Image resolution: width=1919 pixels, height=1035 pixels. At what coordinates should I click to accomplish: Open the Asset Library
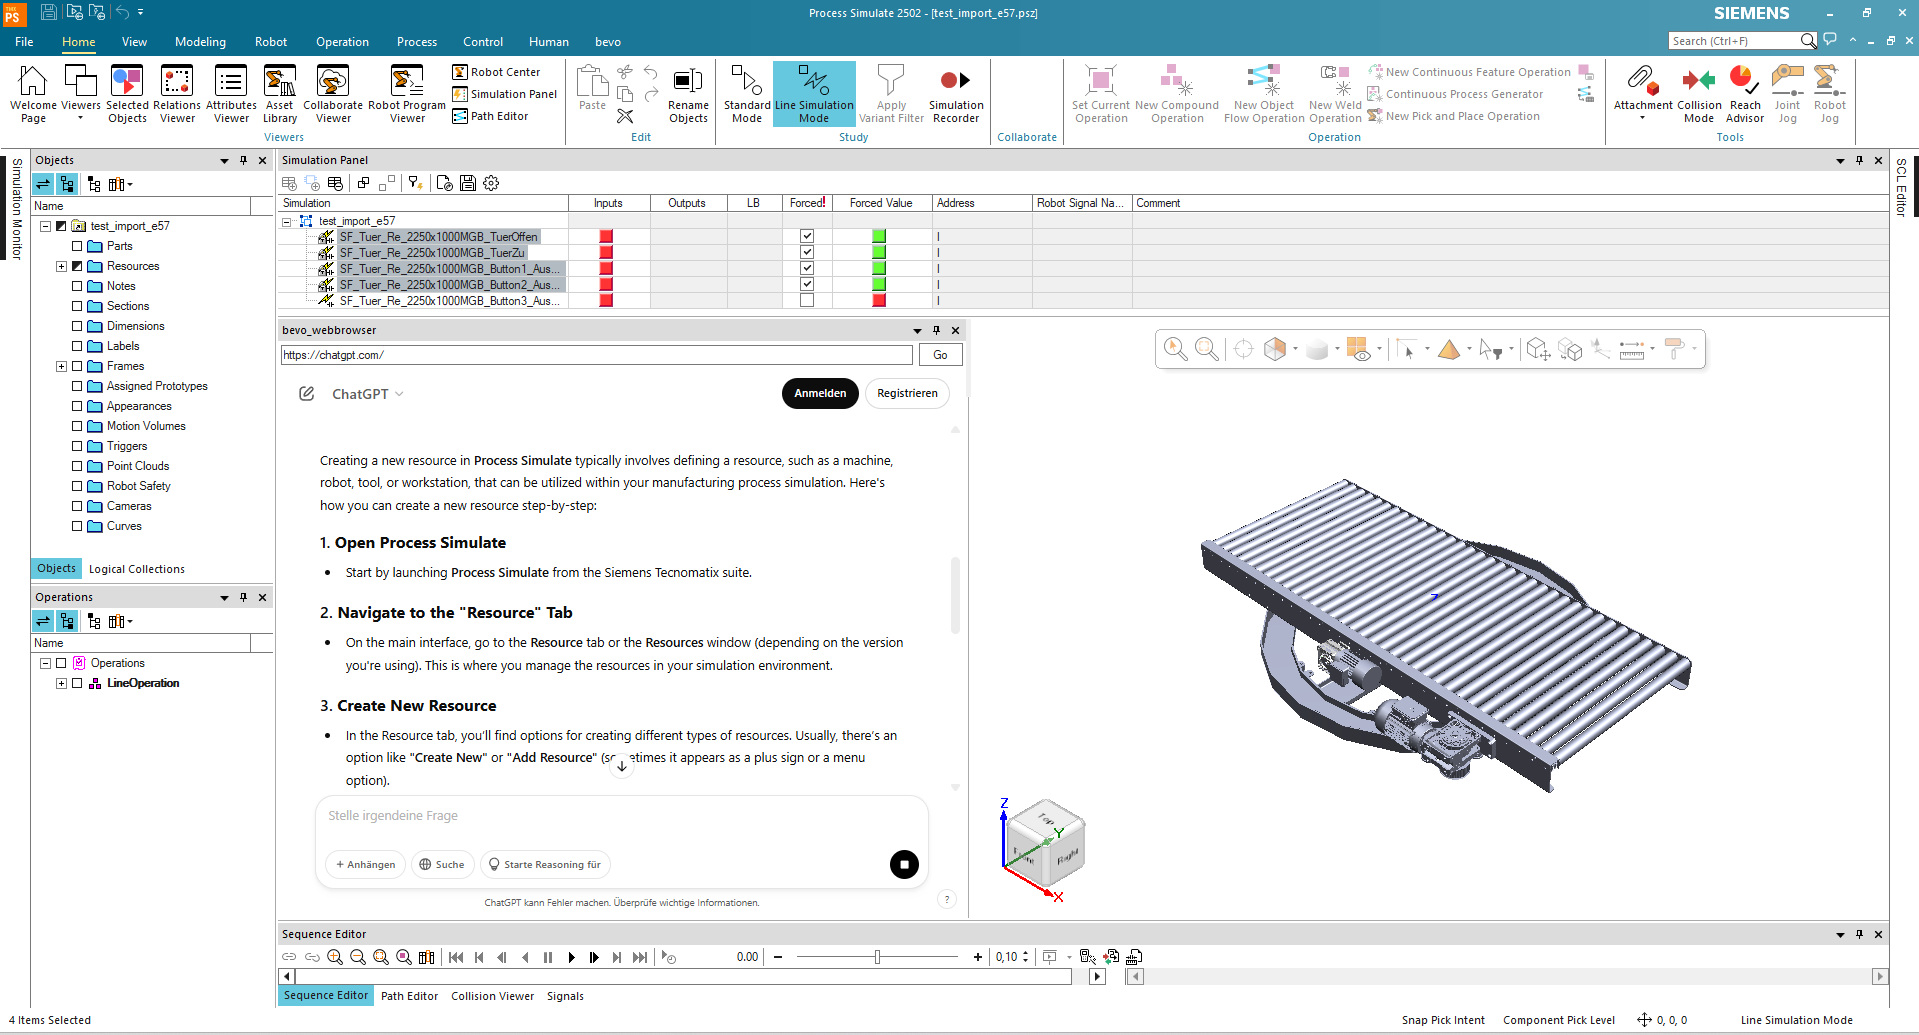(x=280, y=95)
